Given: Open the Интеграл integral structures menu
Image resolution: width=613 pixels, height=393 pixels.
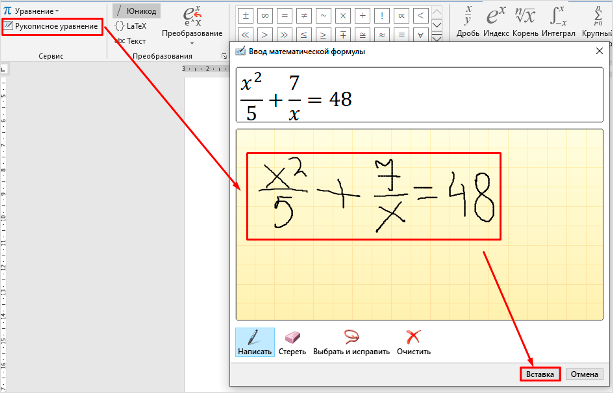Looking at the screenshot, I should pos(558,21).
